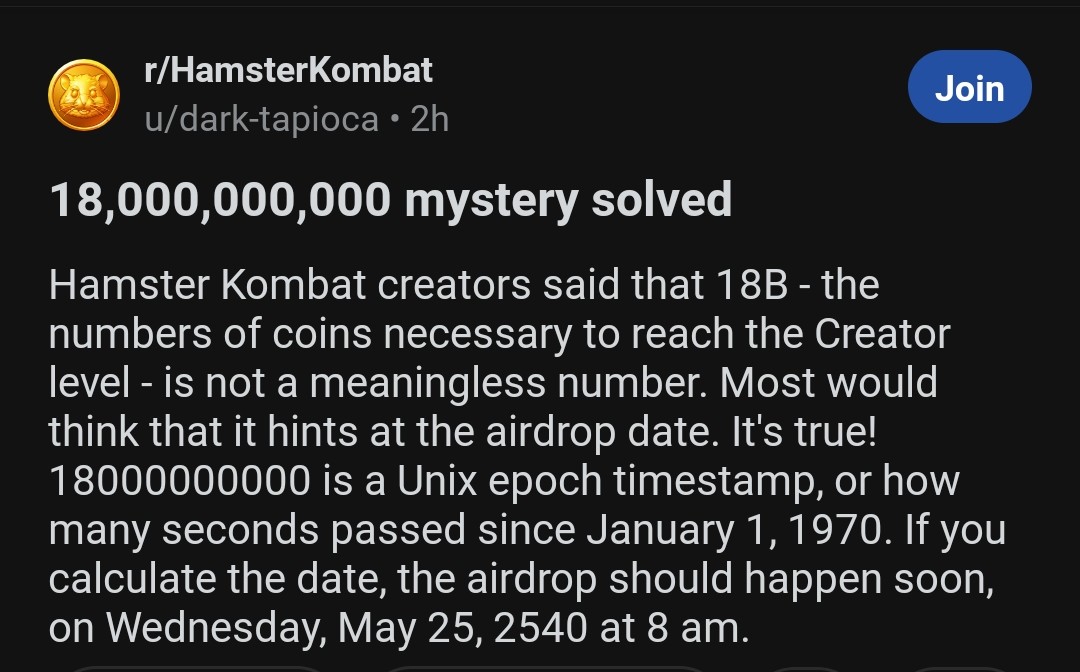1080x672 pixels.
Task: Click the '18B' text in the body
Action: click(751, 284)
